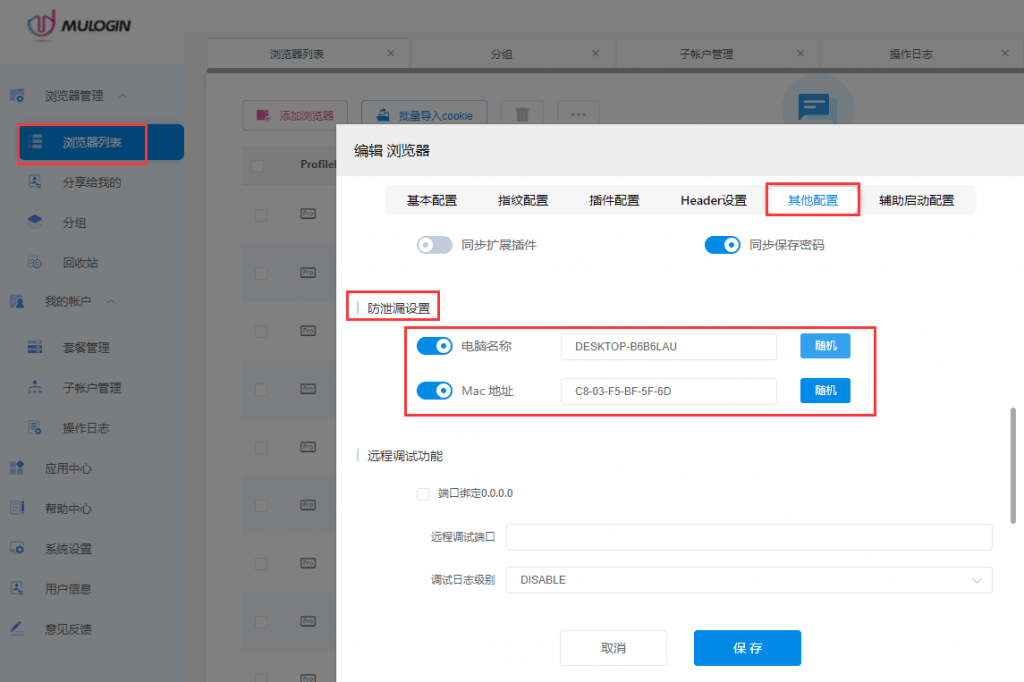Click the 分享给我的 sidebar icon
1024x682 pixels.
click(35, 182)
